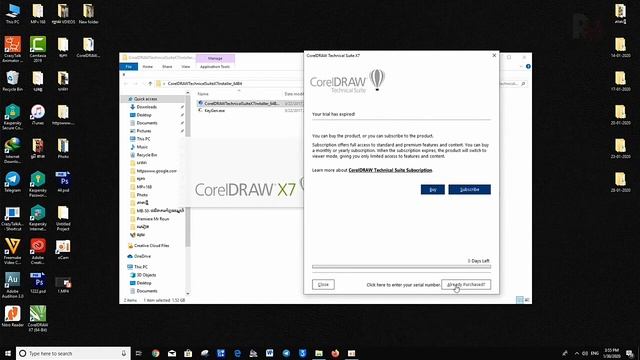Select Premiere Mr Roun folder in pane
Viewport: 640px width, 360px height.
click(153, 219)
